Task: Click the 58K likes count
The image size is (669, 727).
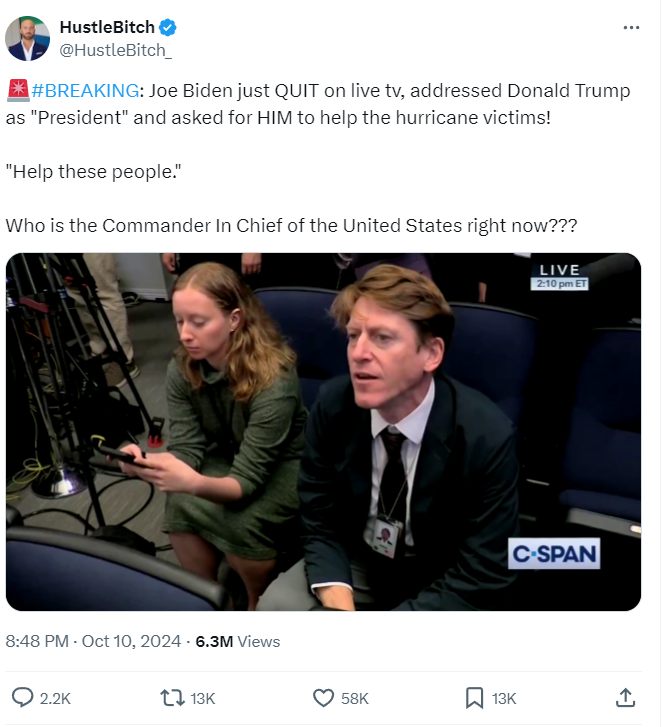Action: pos(355,698)
